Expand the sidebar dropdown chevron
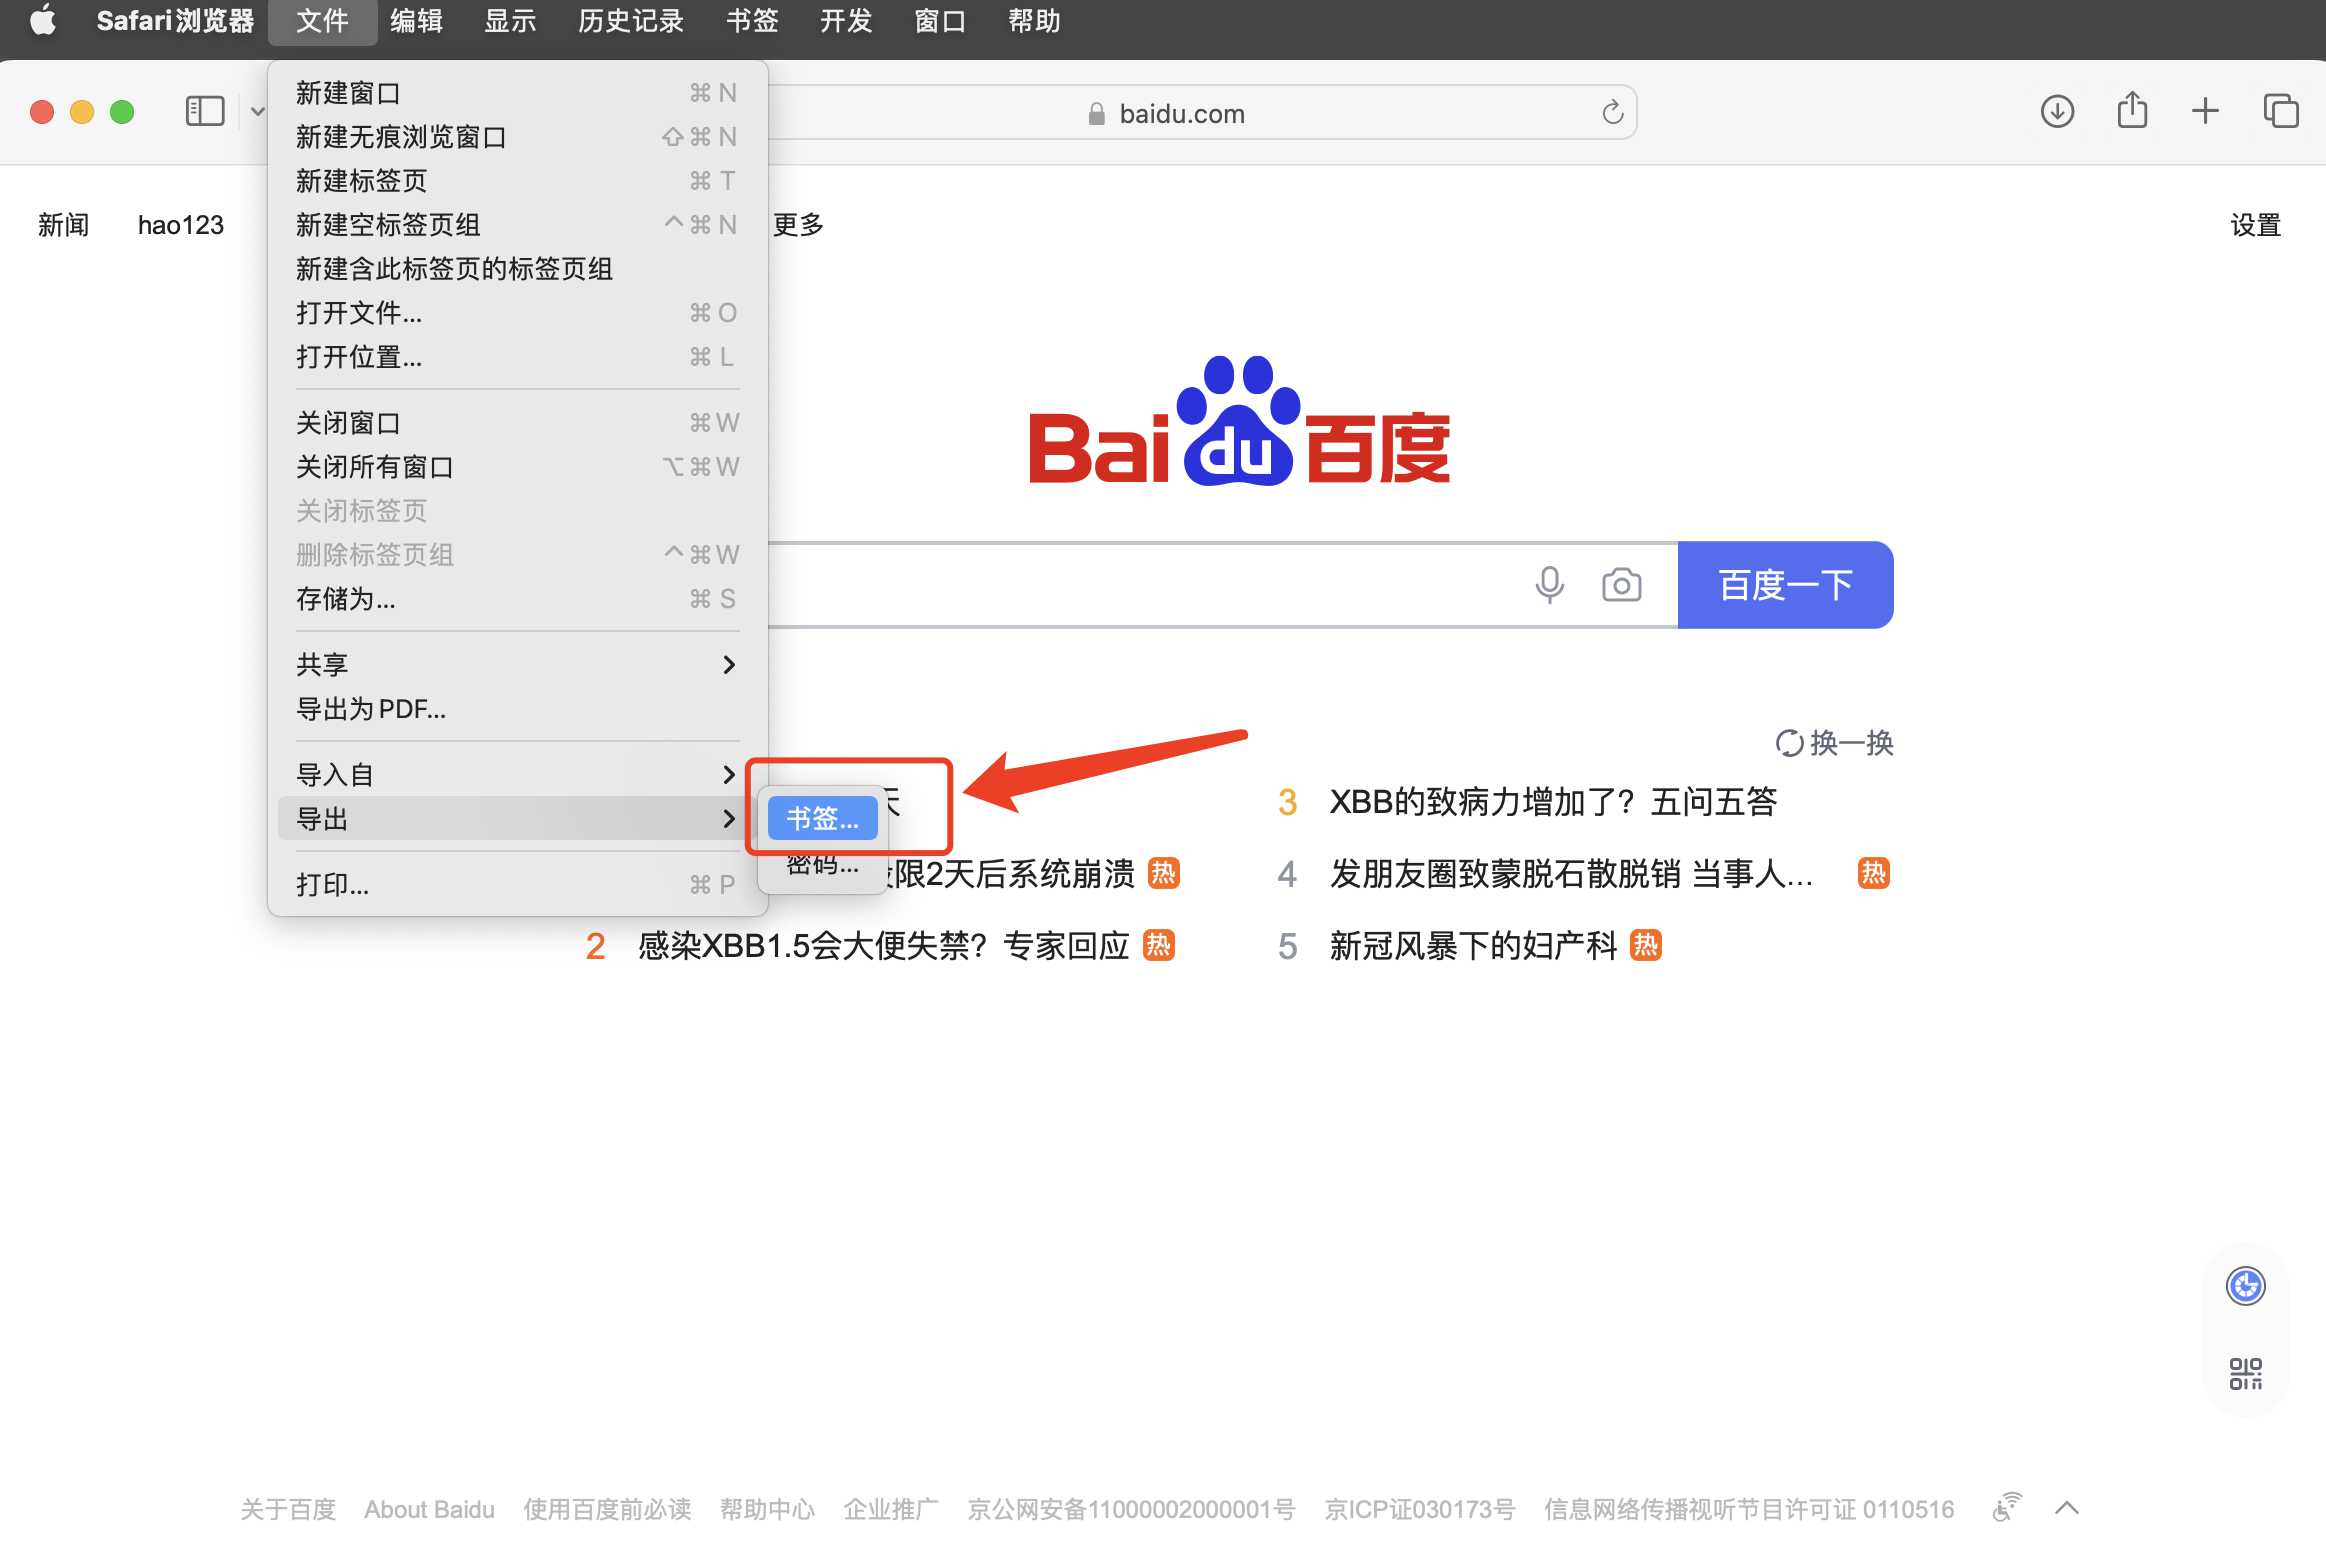Image resolution: width=2326 pixels, height=1546 pixels. click(x=257, y=111)
